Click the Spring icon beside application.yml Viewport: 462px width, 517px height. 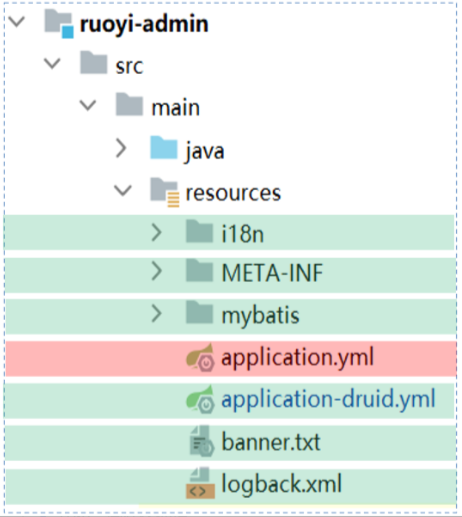[200, 357]
